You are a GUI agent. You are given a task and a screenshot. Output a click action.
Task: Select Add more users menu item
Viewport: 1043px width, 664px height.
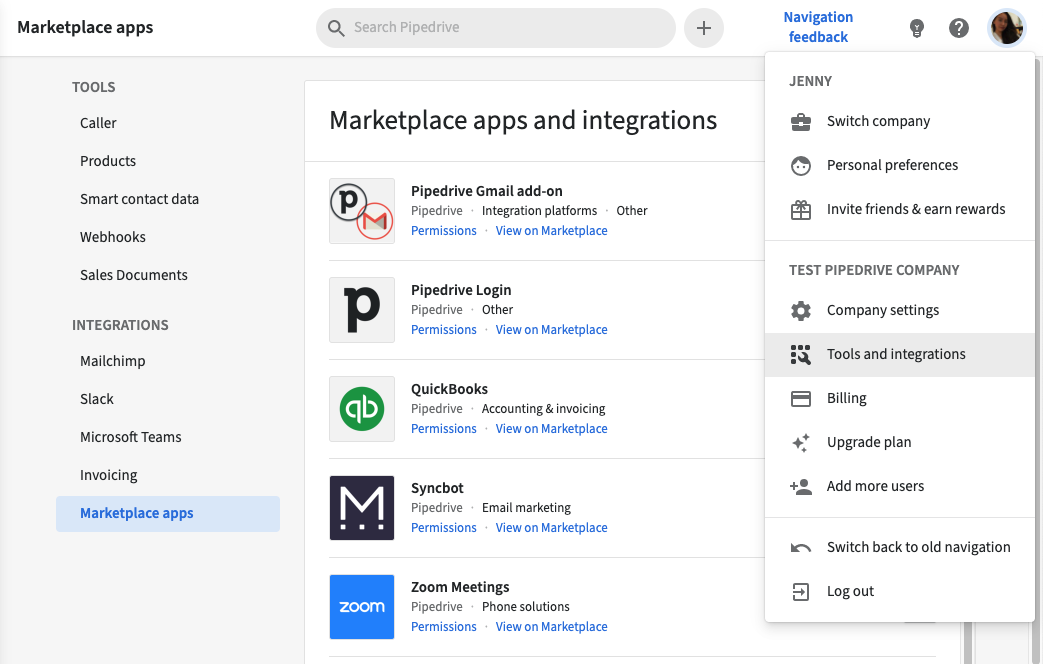[899, 486]
